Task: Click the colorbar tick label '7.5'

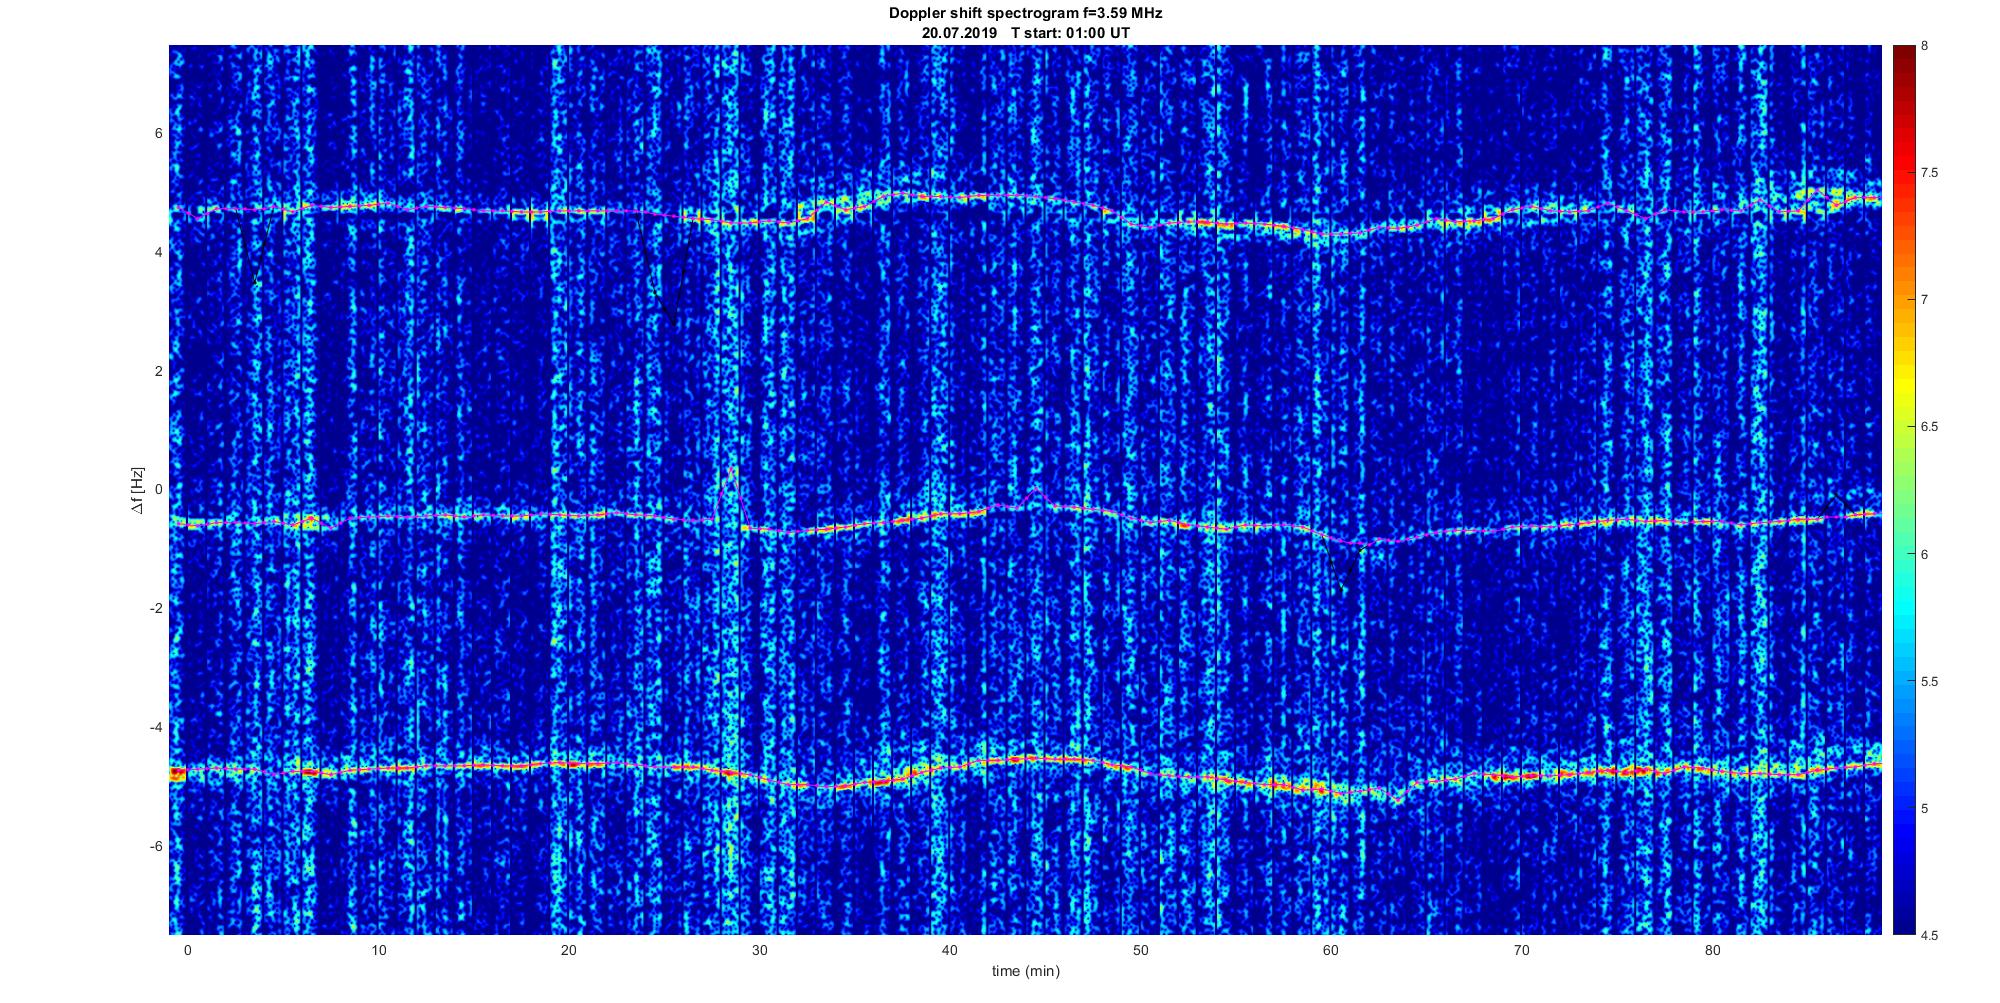Action: (x=1929, y=173)
